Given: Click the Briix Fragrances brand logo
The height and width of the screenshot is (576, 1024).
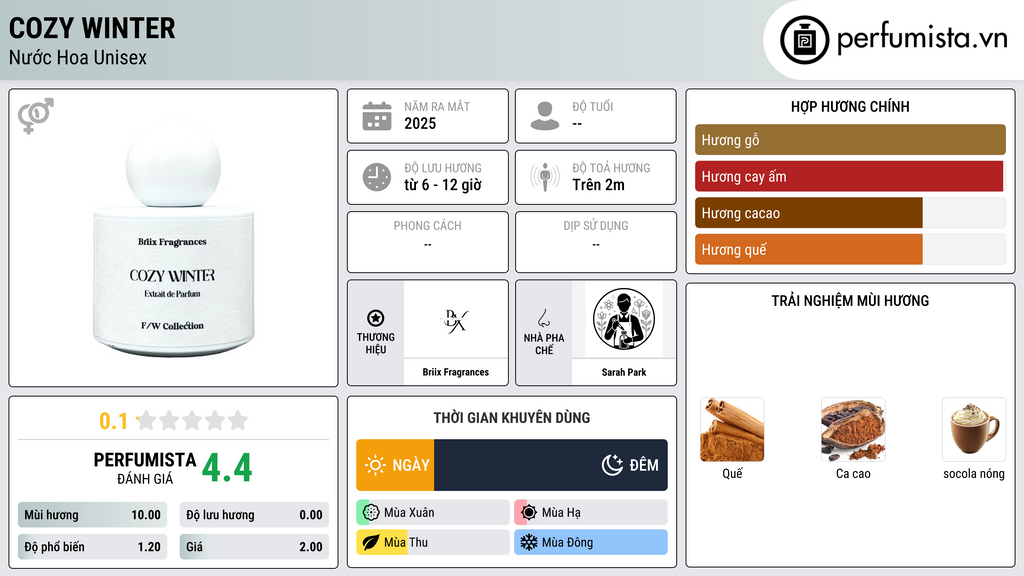Looking at the screenshot, I should pyautogui.click(x=455, y=320).
